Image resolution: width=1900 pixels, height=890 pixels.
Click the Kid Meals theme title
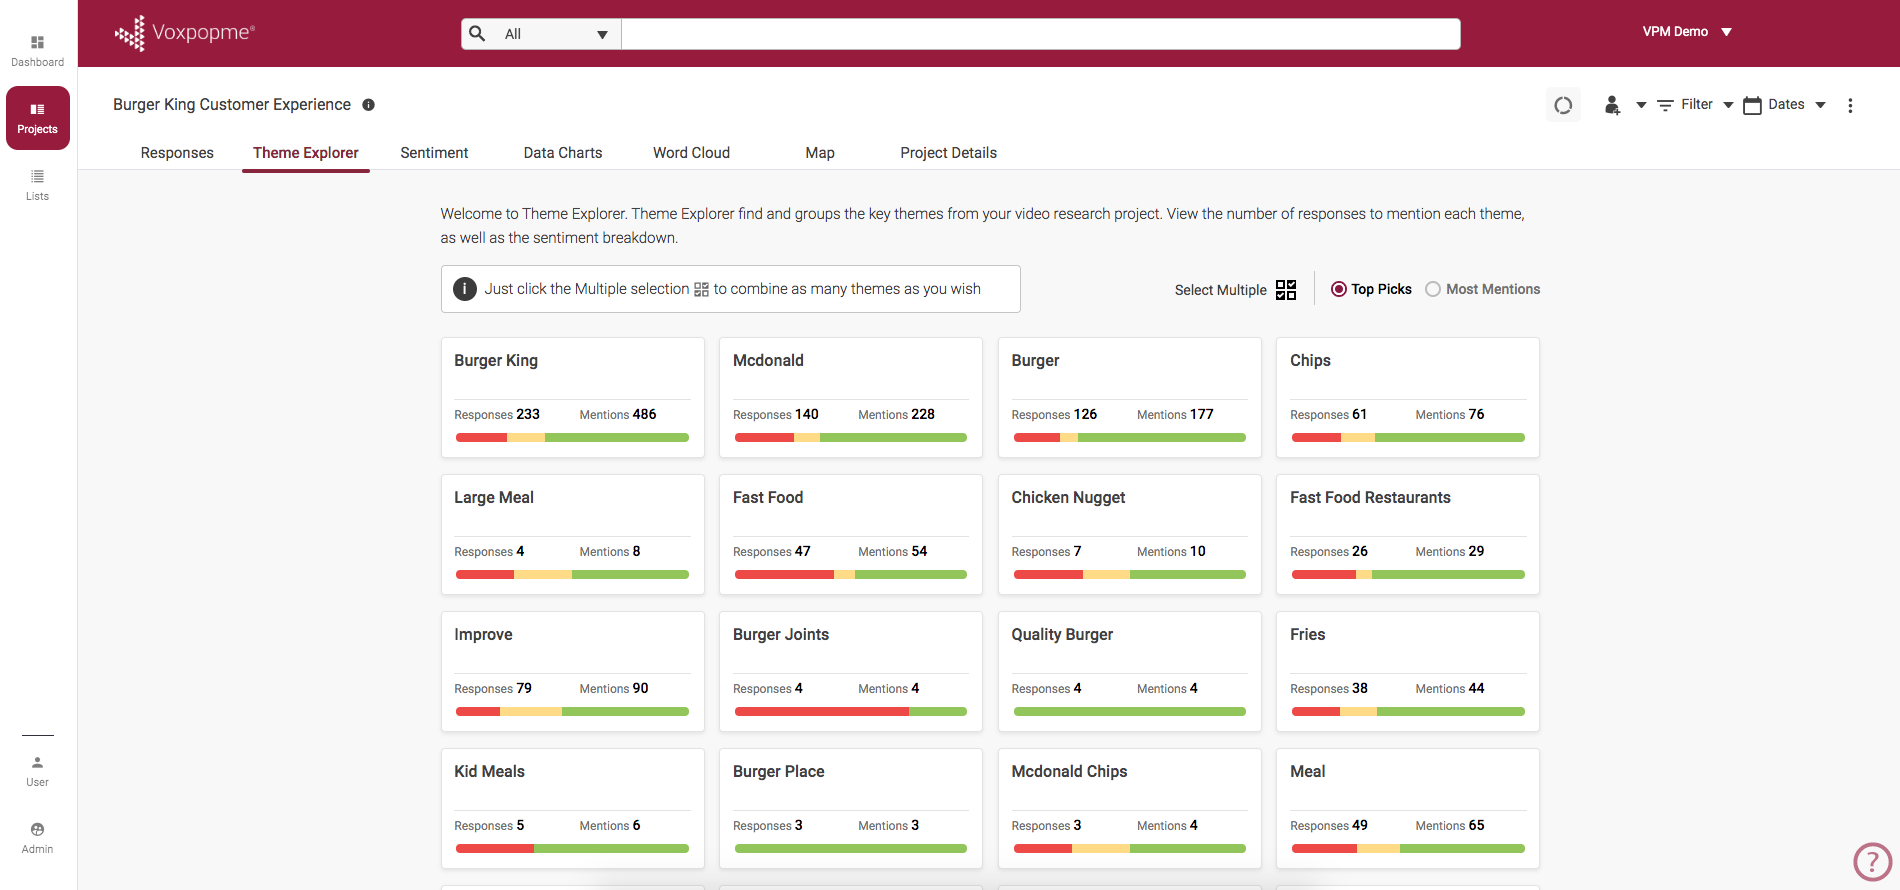pyautogui.click(x=489, y=772)
